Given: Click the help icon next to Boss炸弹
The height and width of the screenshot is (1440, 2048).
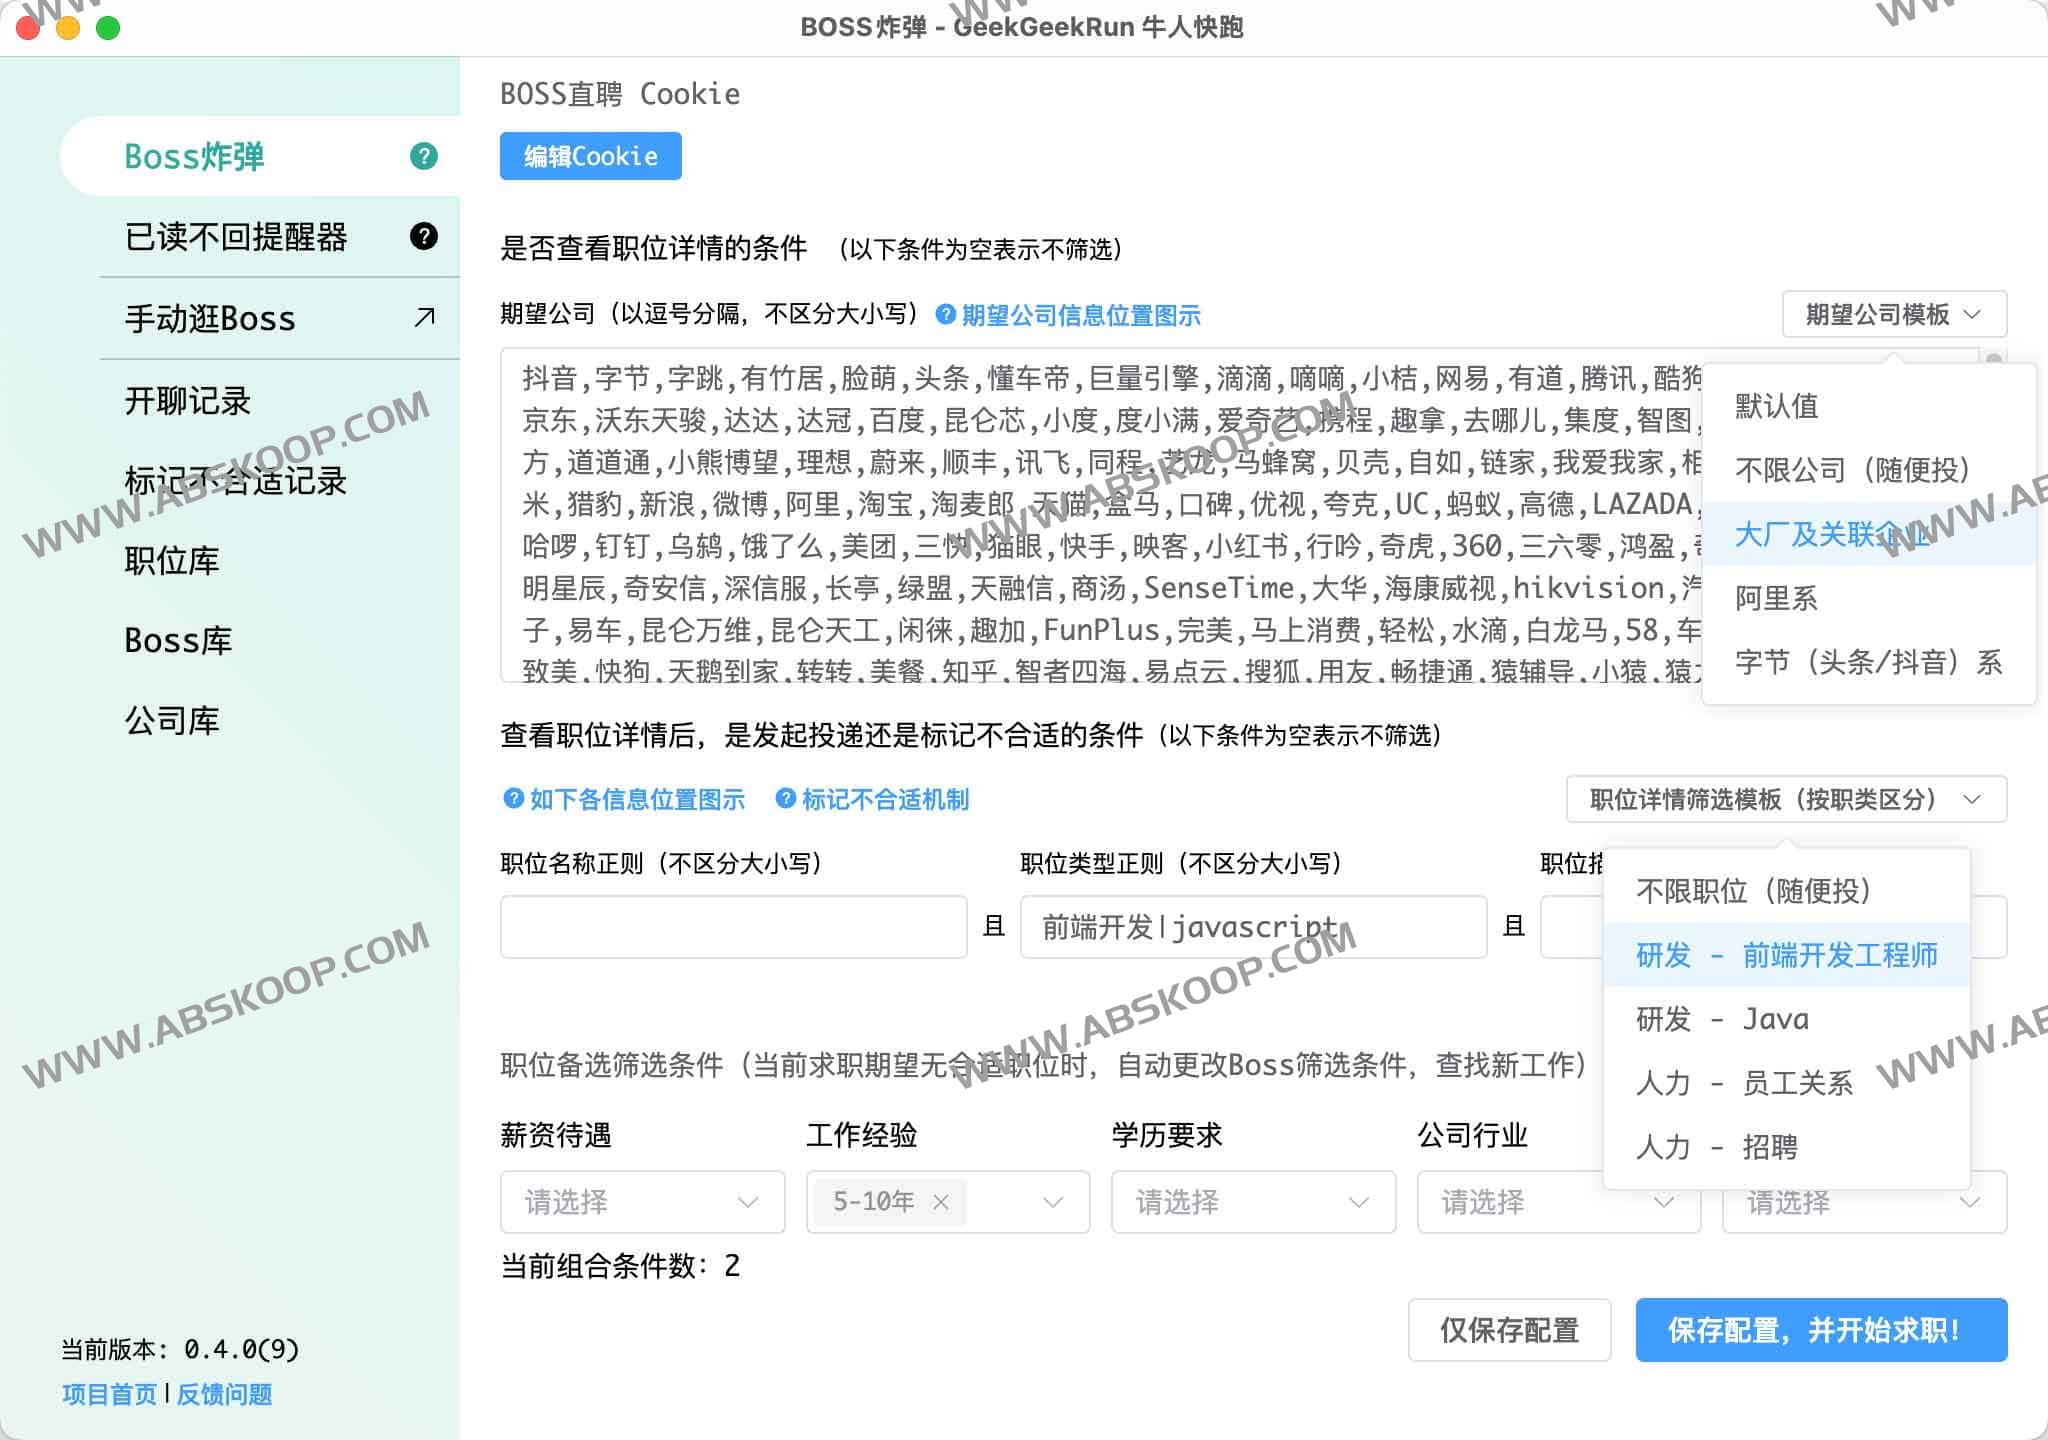Looking at the screenshot, I should [x=423, y=156].
